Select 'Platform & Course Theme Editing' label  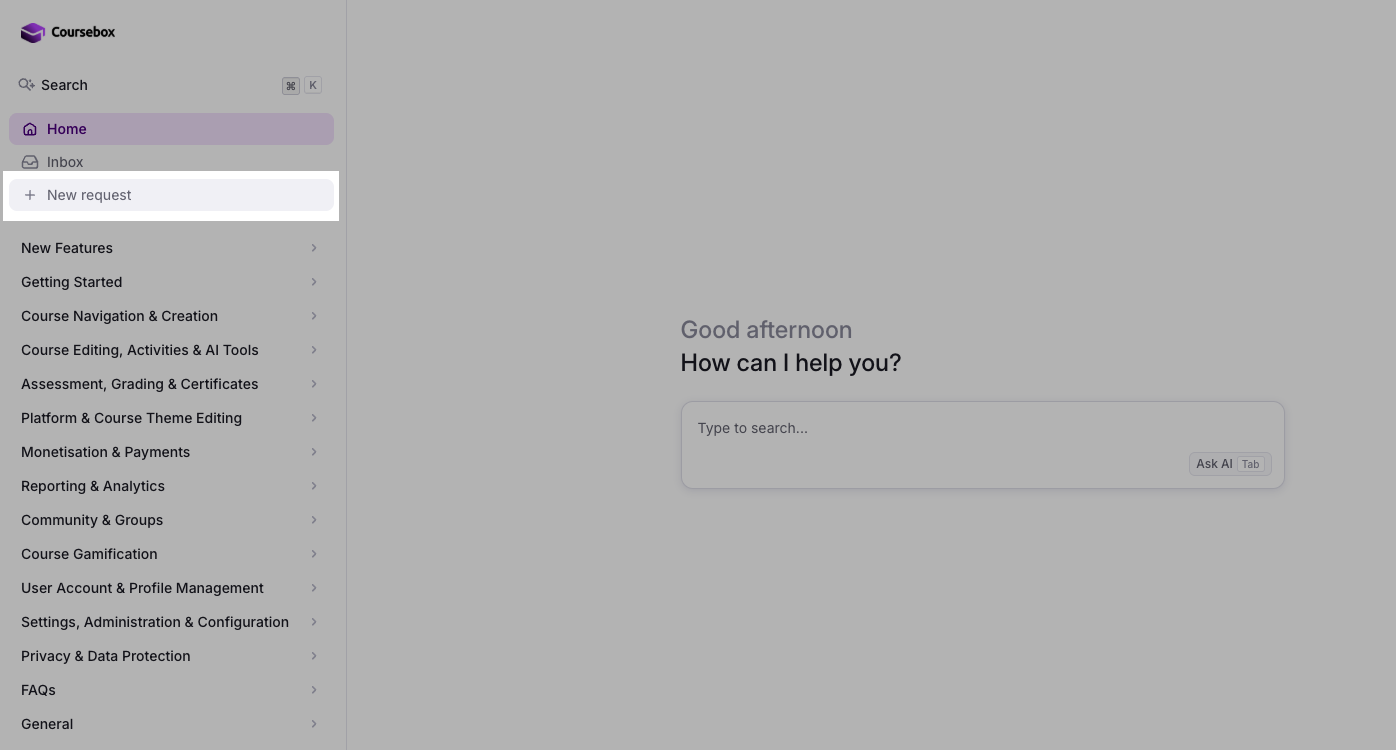(131, 418)
